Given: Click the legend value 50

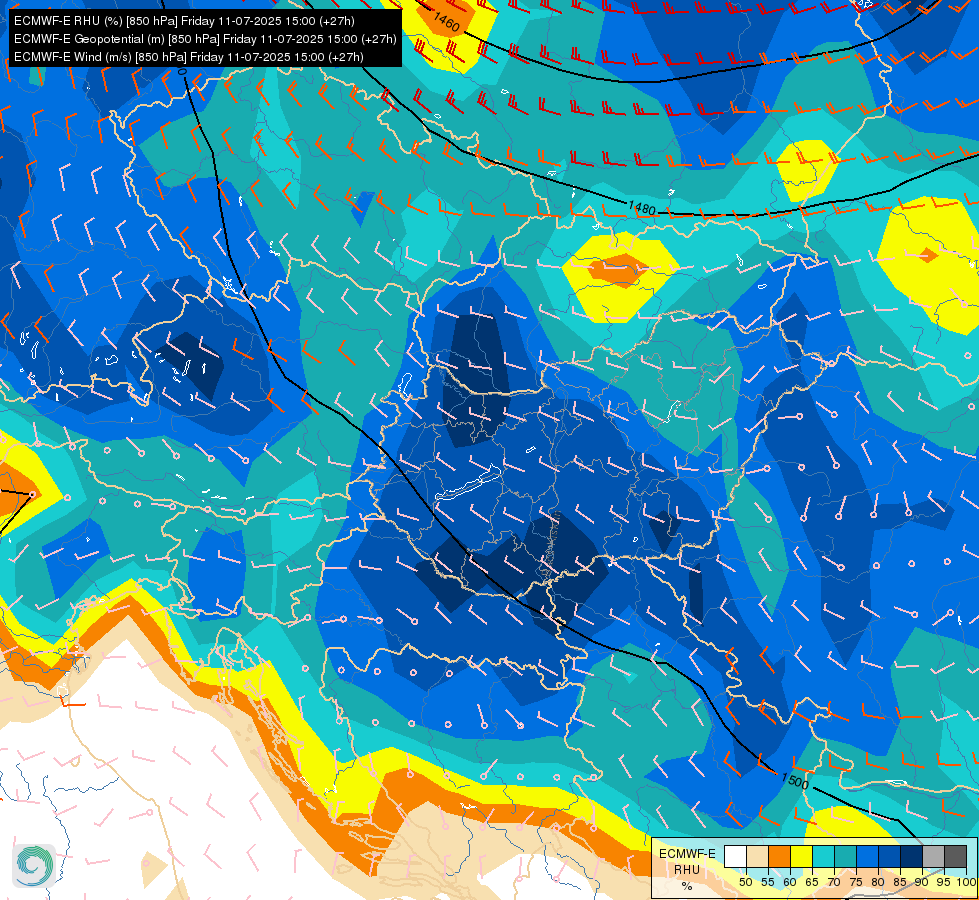Looking at the screenshot, I should [x=745, y=882].
